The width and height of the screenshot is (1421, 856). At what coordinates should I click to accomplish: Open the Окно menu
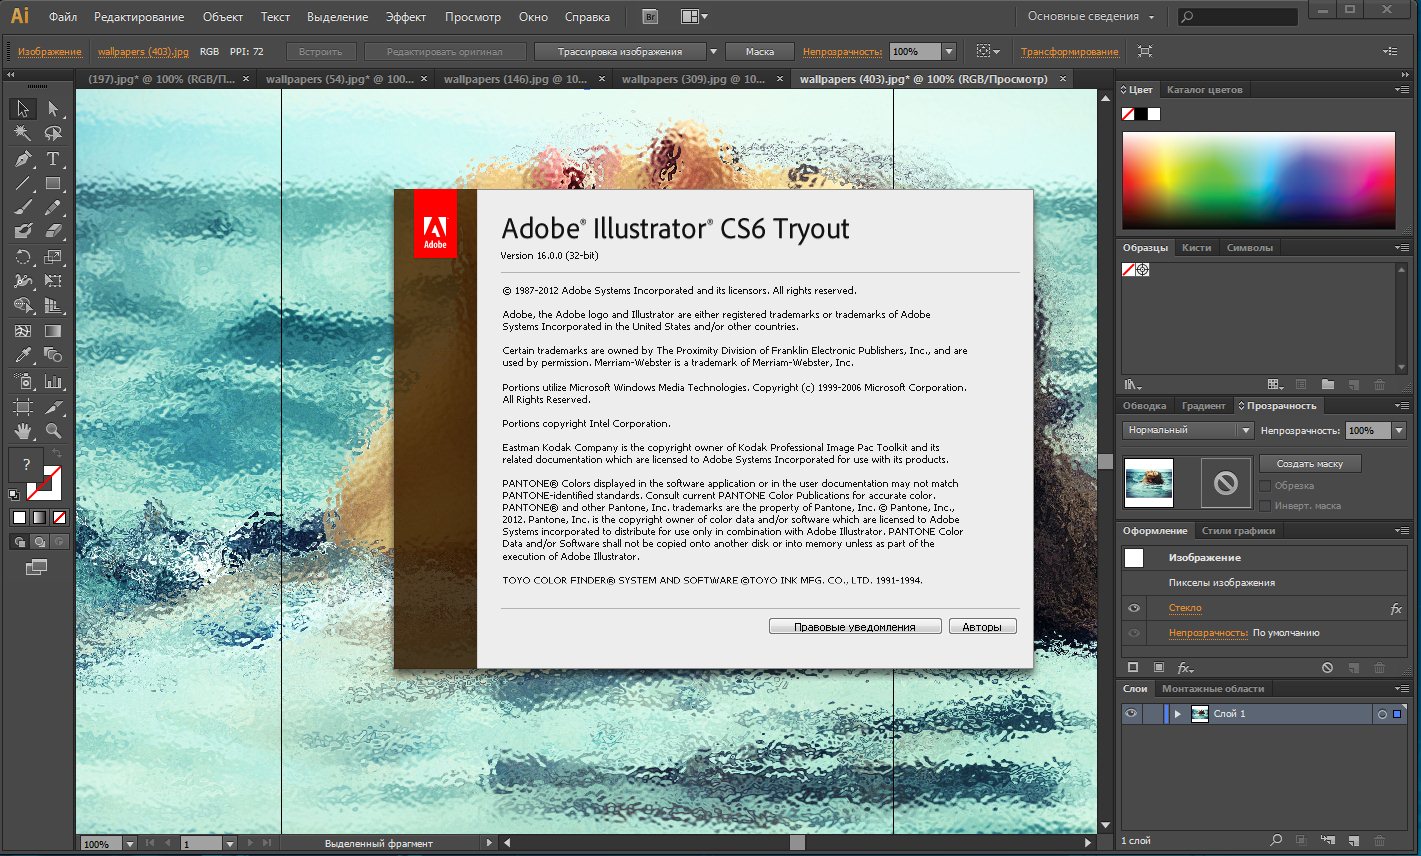click(533, 17)
